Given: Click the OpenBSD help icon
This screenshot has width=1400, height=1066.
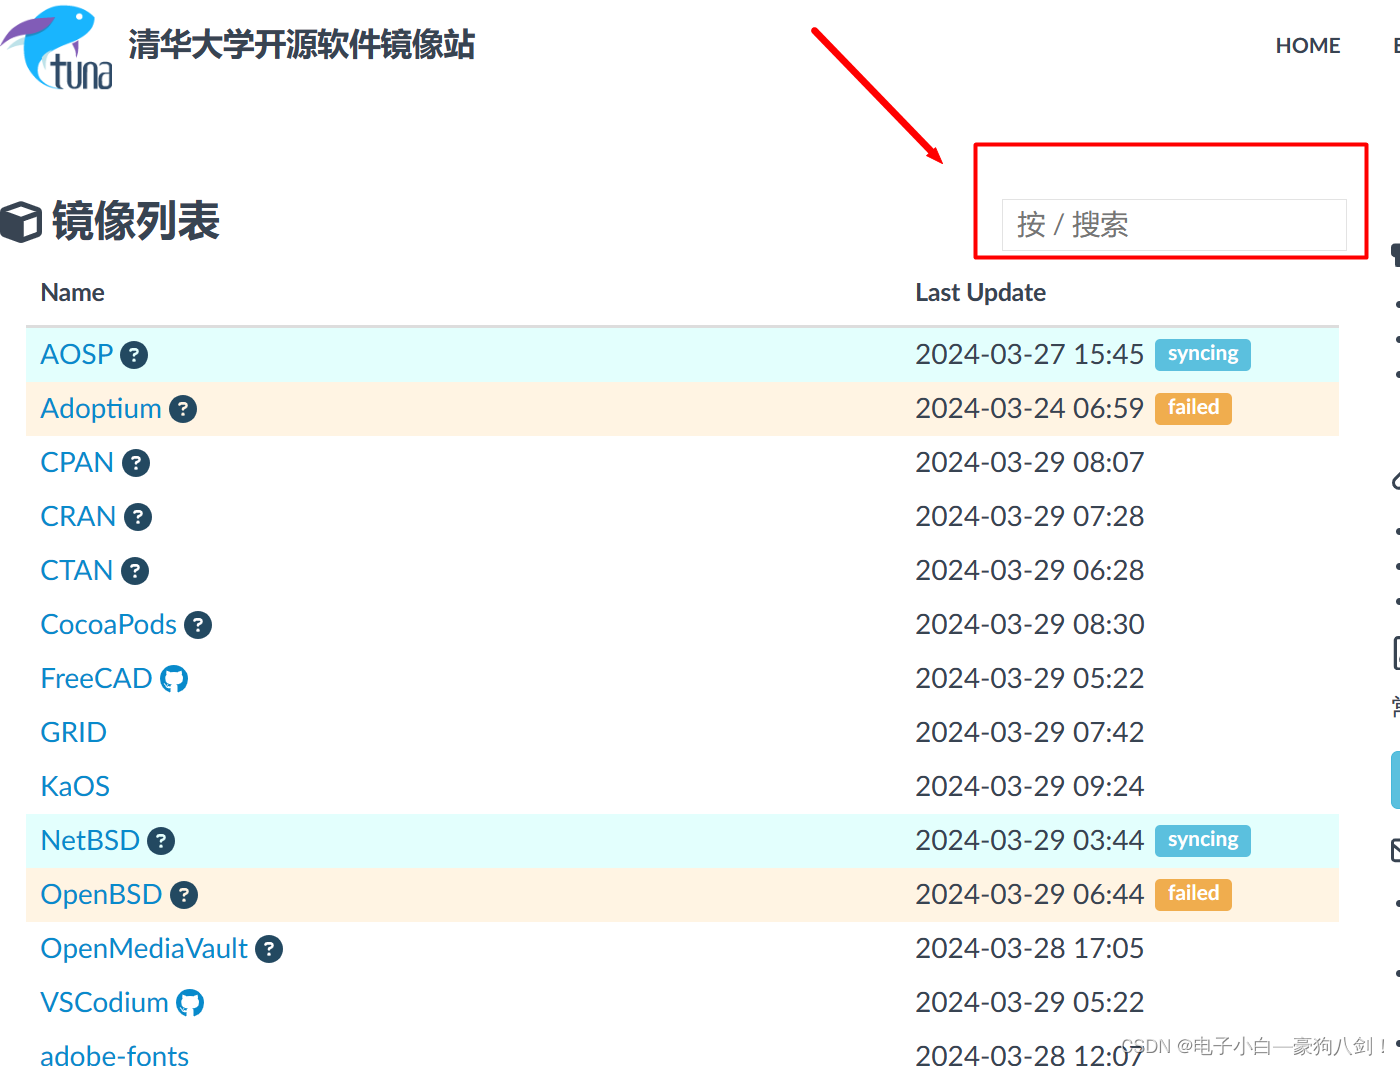Looking at the screenshot, I should pyautogui.click(x=184, y=895).
